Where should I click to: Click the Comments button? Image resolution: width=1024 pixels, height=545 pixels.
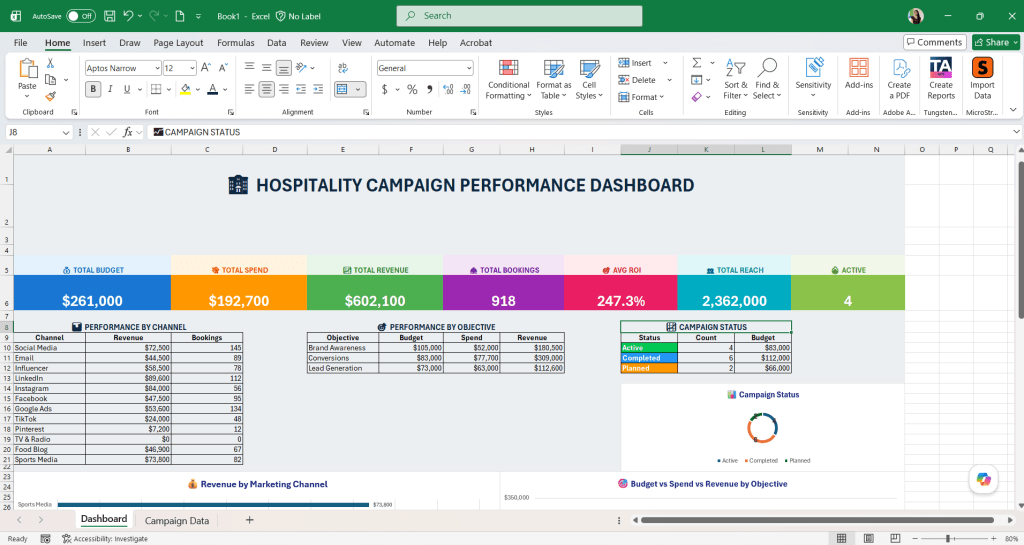pos(935,42)
